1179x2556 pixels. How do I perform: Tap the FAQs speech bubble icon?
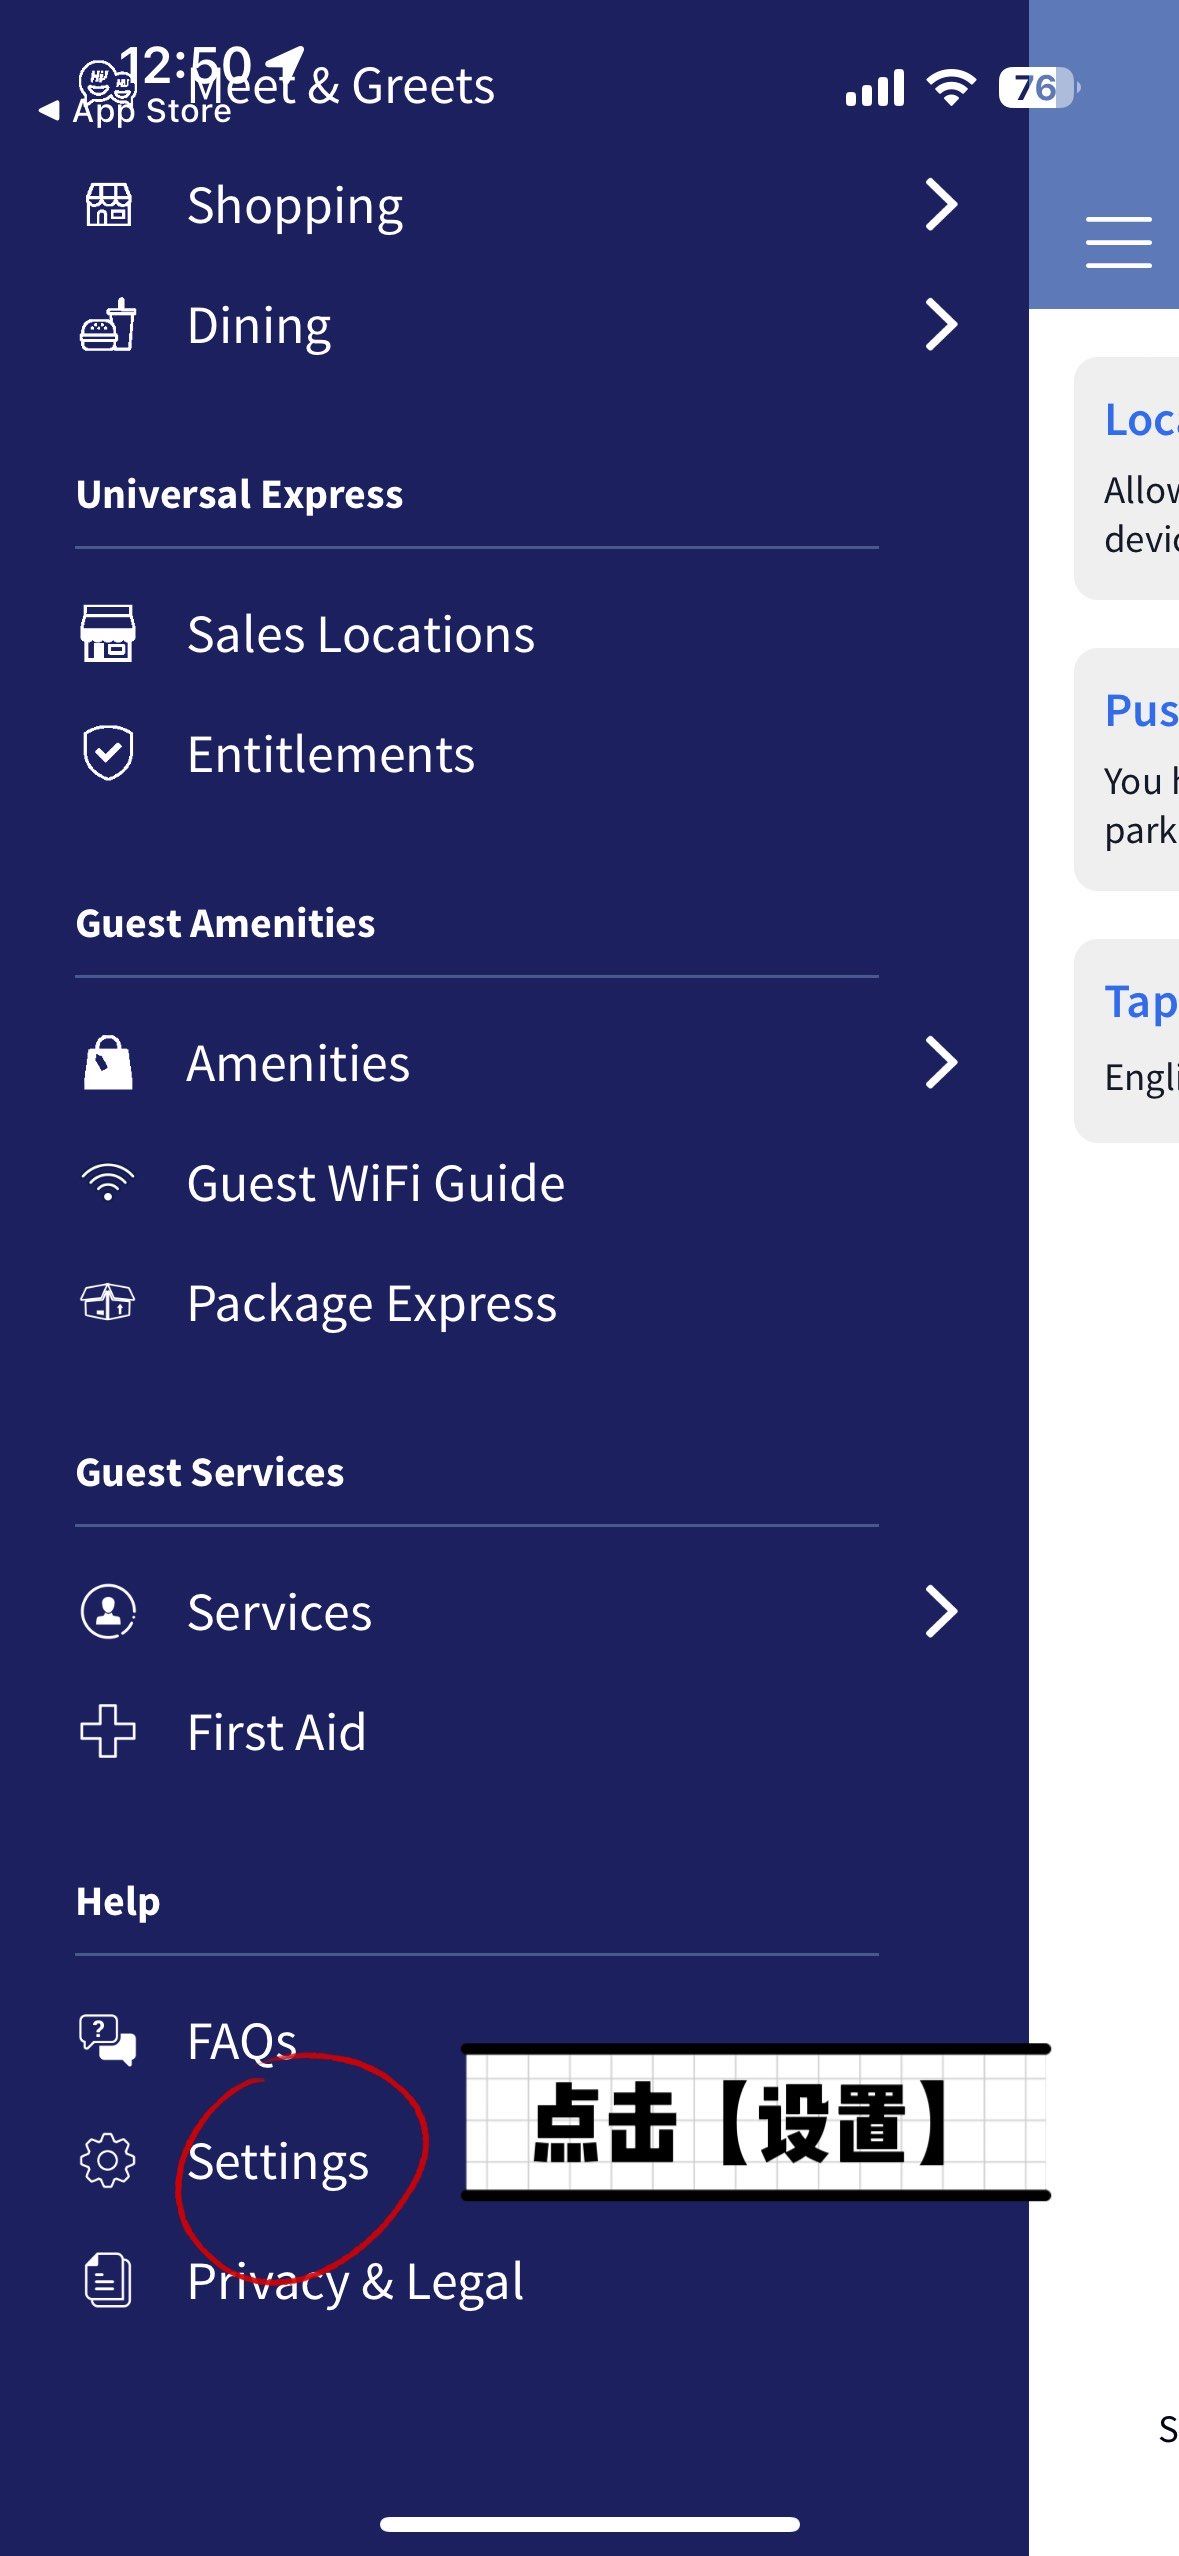tap(108, 2040)
